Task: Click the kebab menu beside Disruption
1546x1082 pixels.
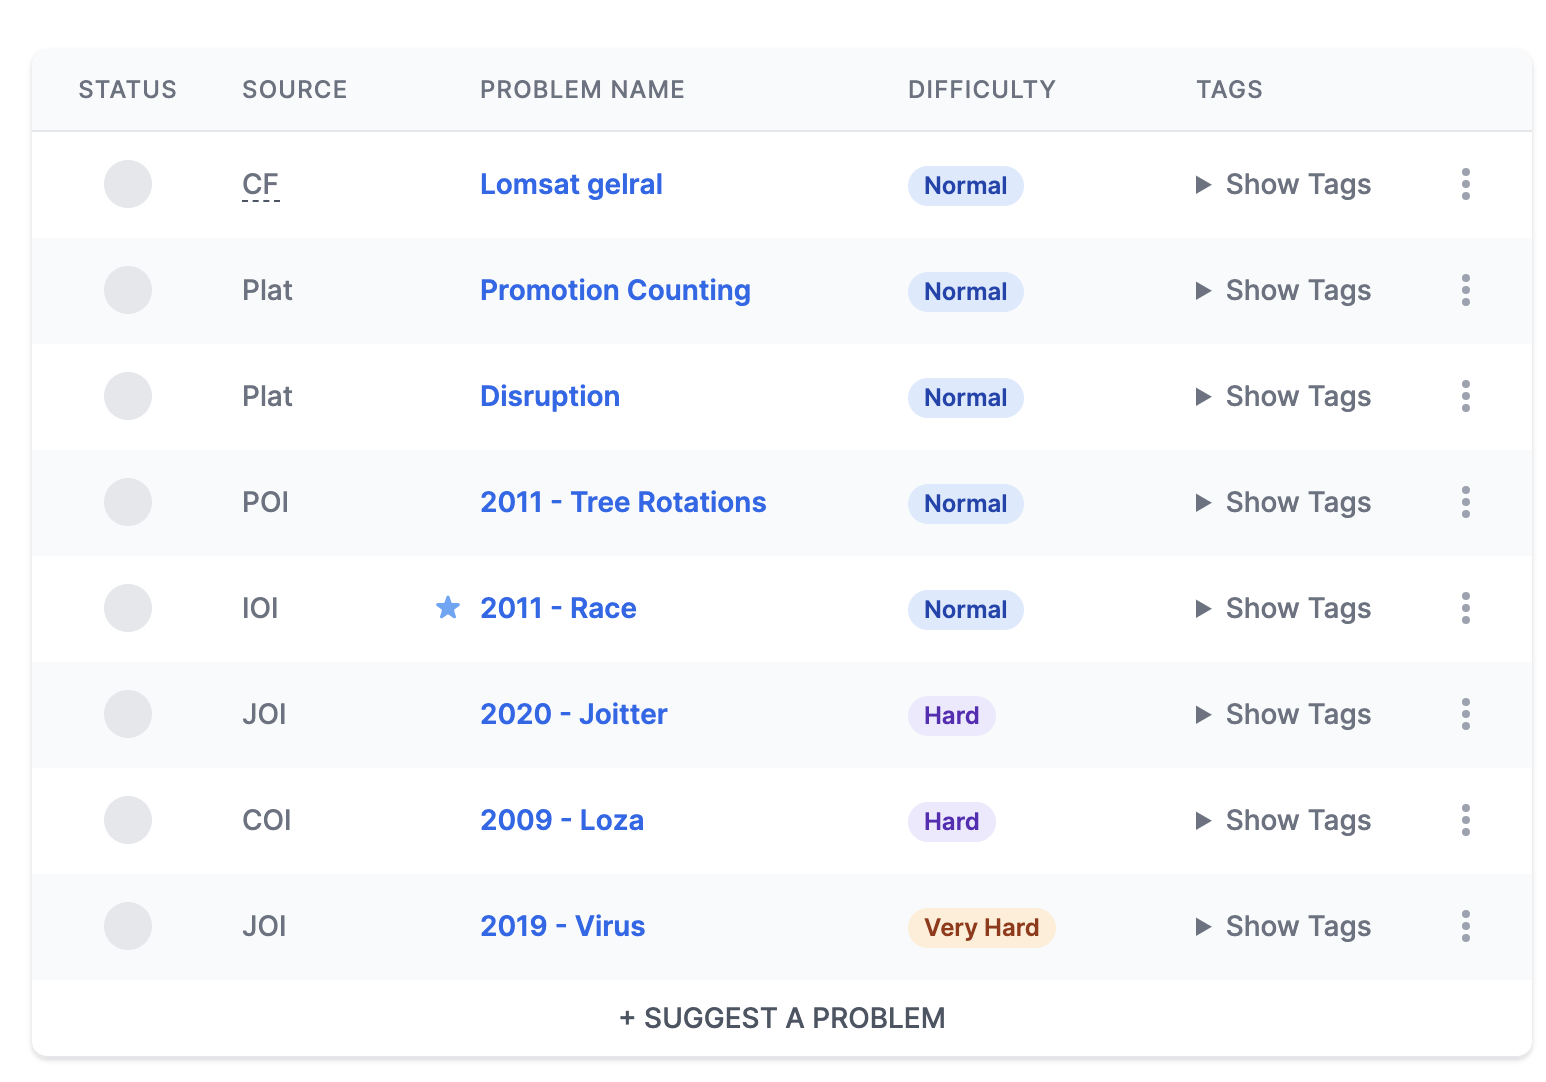Action: point(1464,396)
